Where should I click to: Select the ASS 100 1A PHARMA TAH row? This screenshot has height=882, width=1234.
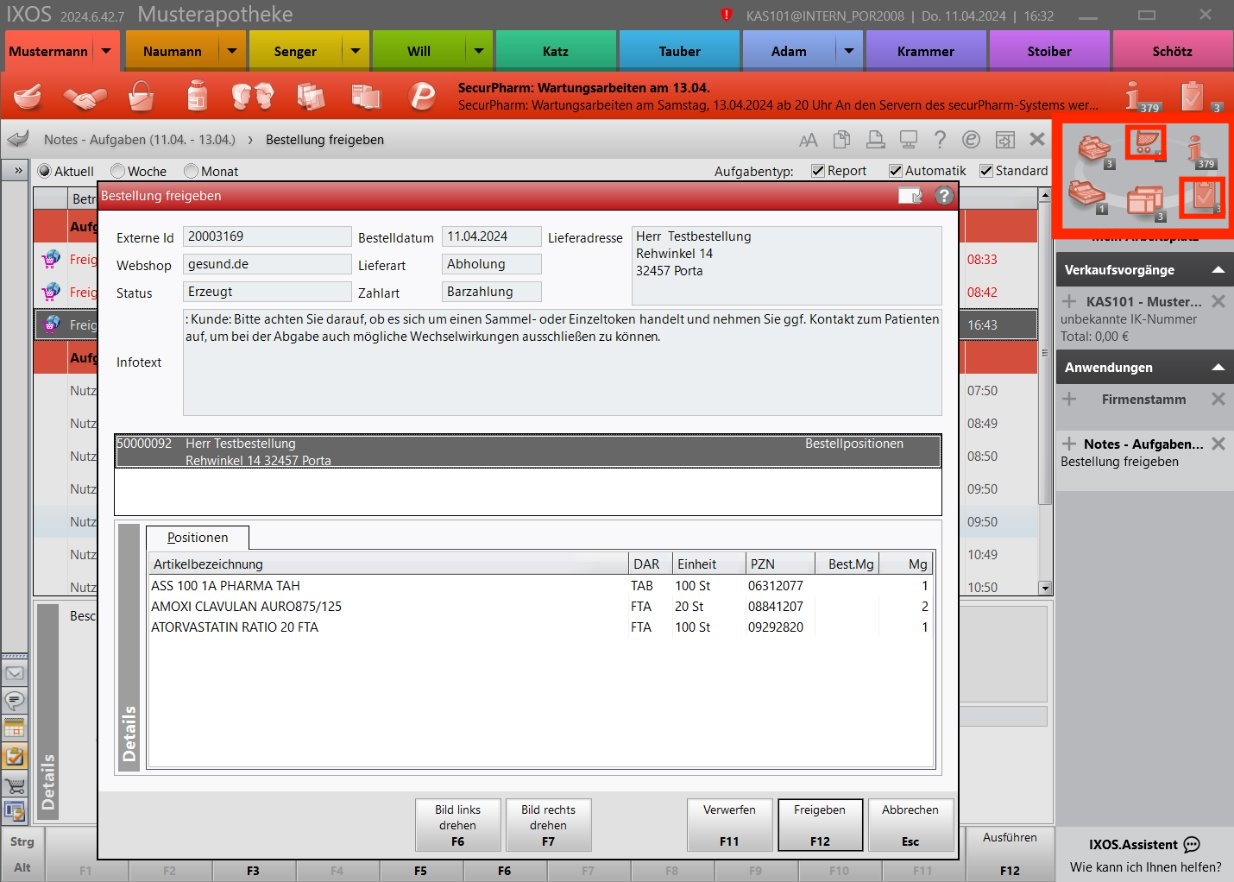[540, 586]
